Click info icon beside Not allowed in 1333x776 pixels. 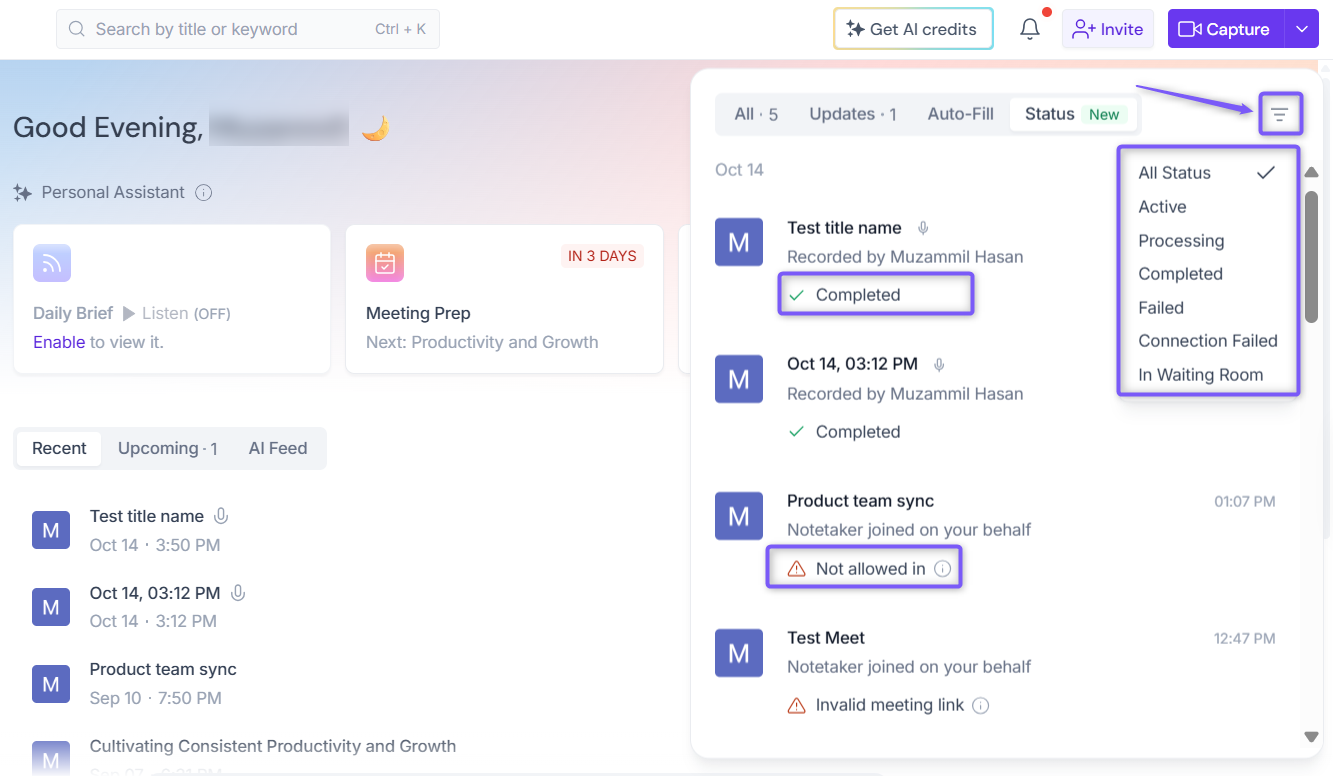tap(942, 569)
